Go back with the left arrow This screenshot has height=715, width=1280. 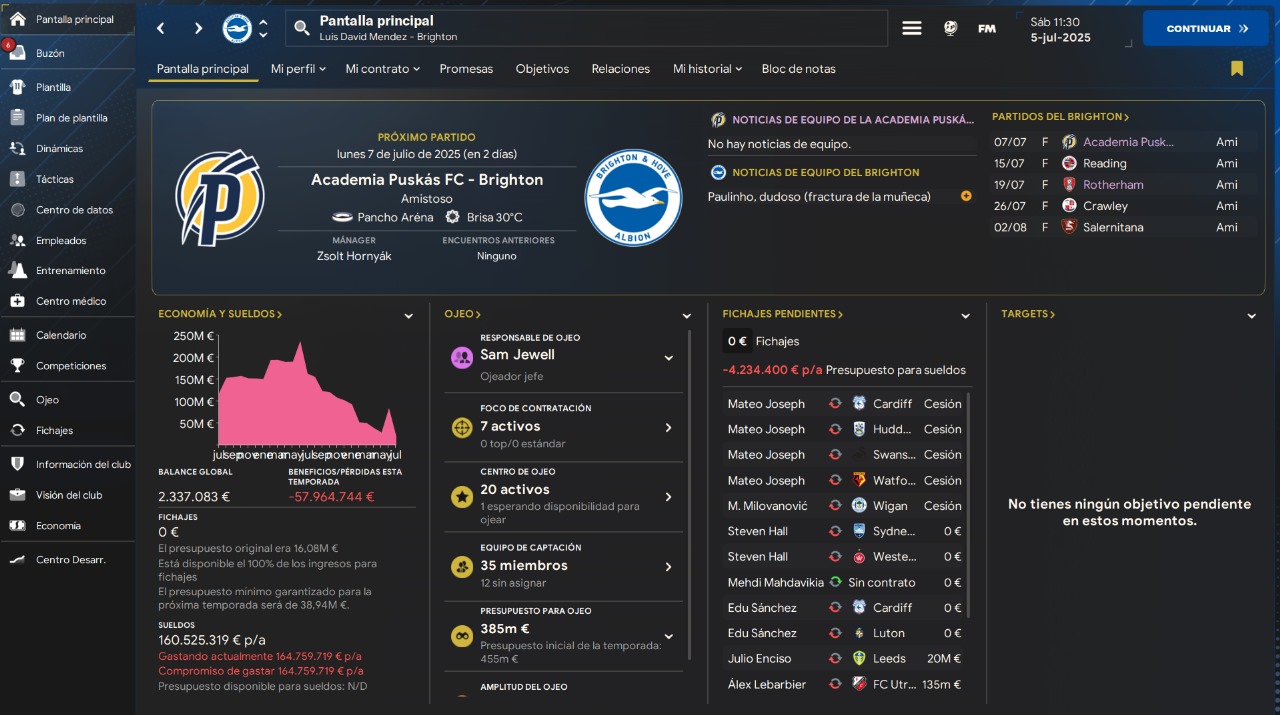161,29
